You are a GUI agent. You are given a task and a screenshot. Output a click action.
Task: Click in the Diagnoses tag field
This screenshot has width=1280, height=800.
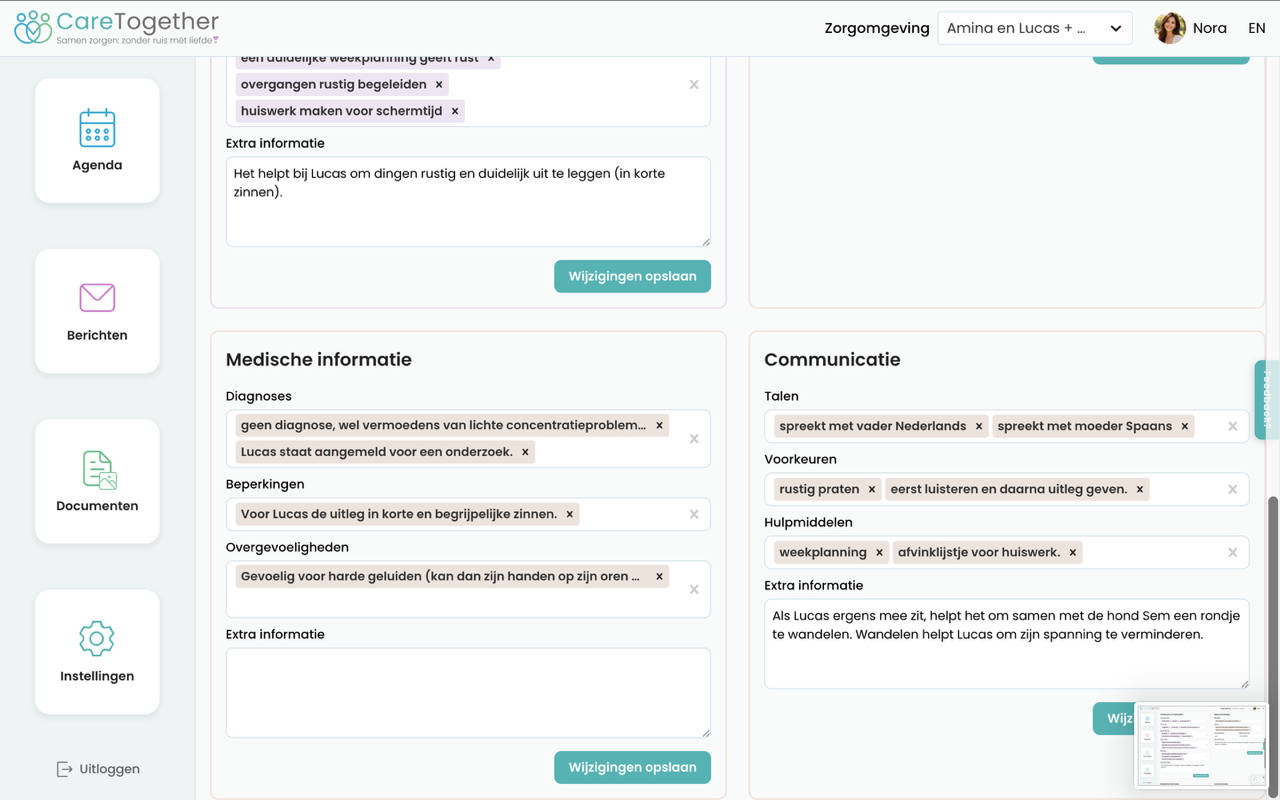coord(468,439)
